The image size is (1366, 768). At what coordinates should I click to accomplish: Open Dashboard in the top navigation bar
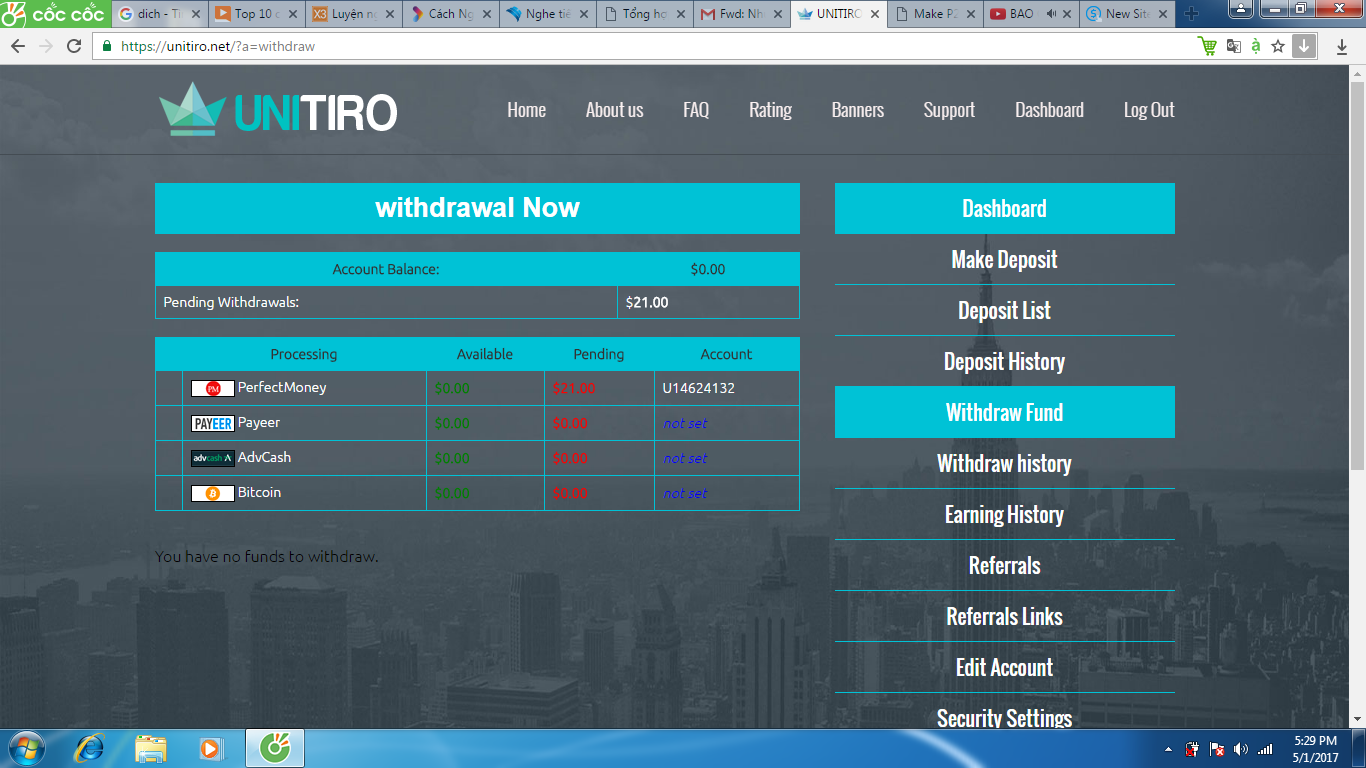pos(1049,110)
